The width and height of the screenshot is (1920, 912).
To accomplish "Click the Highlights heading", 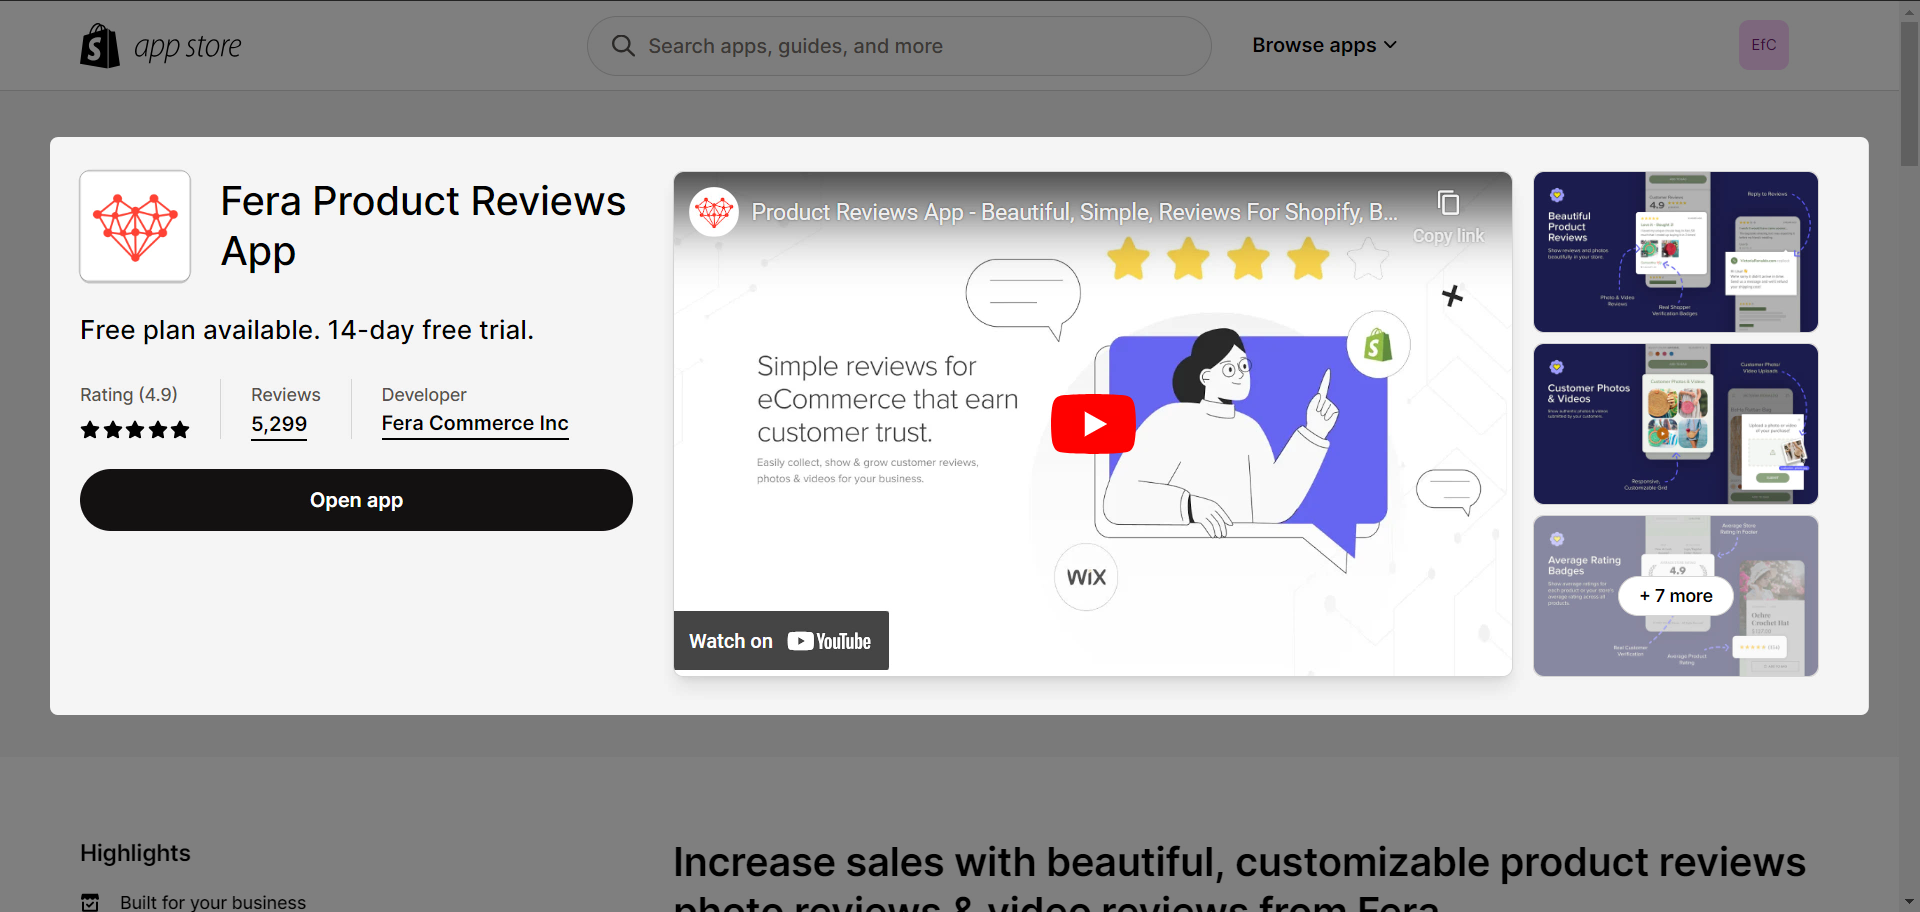I will pos(135,853).
